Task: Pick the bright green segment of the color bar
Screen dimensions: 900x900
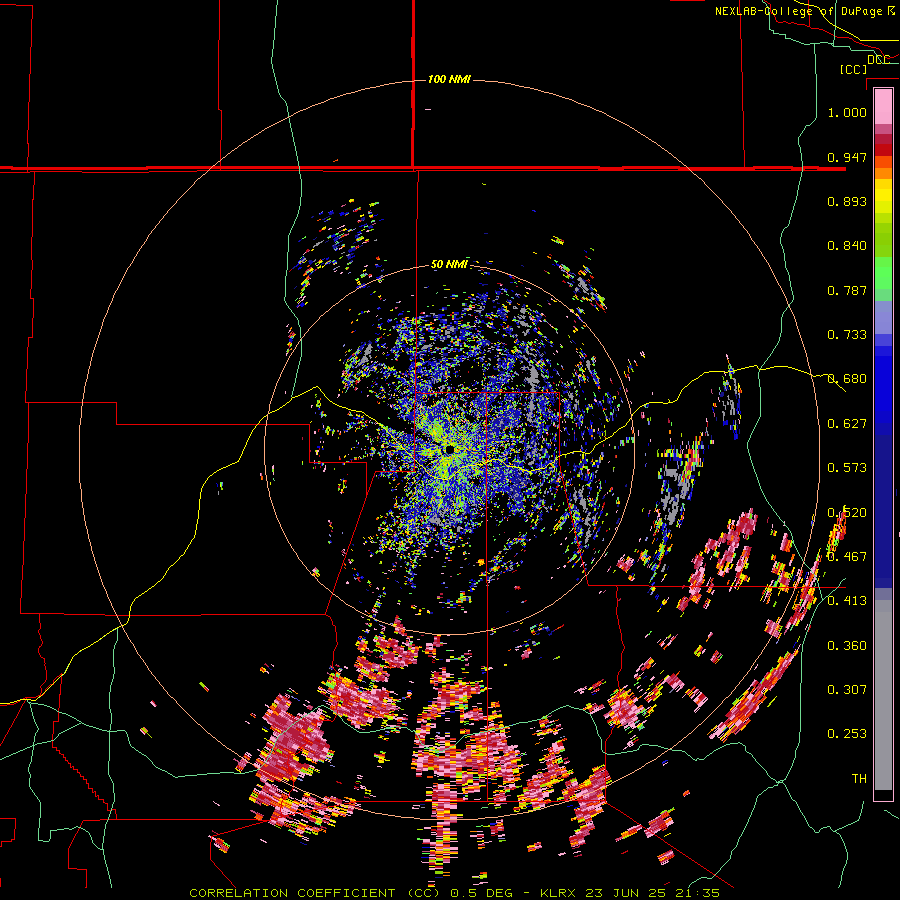Action: [883, 273]
